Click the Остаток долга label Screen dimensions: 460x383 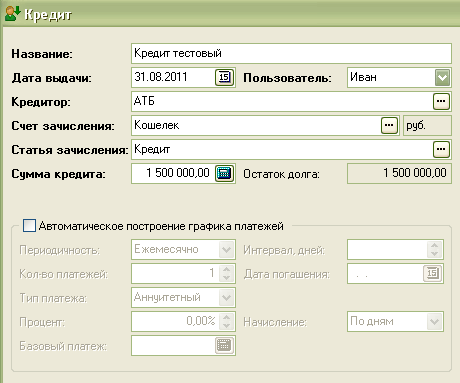pos(281,174)
